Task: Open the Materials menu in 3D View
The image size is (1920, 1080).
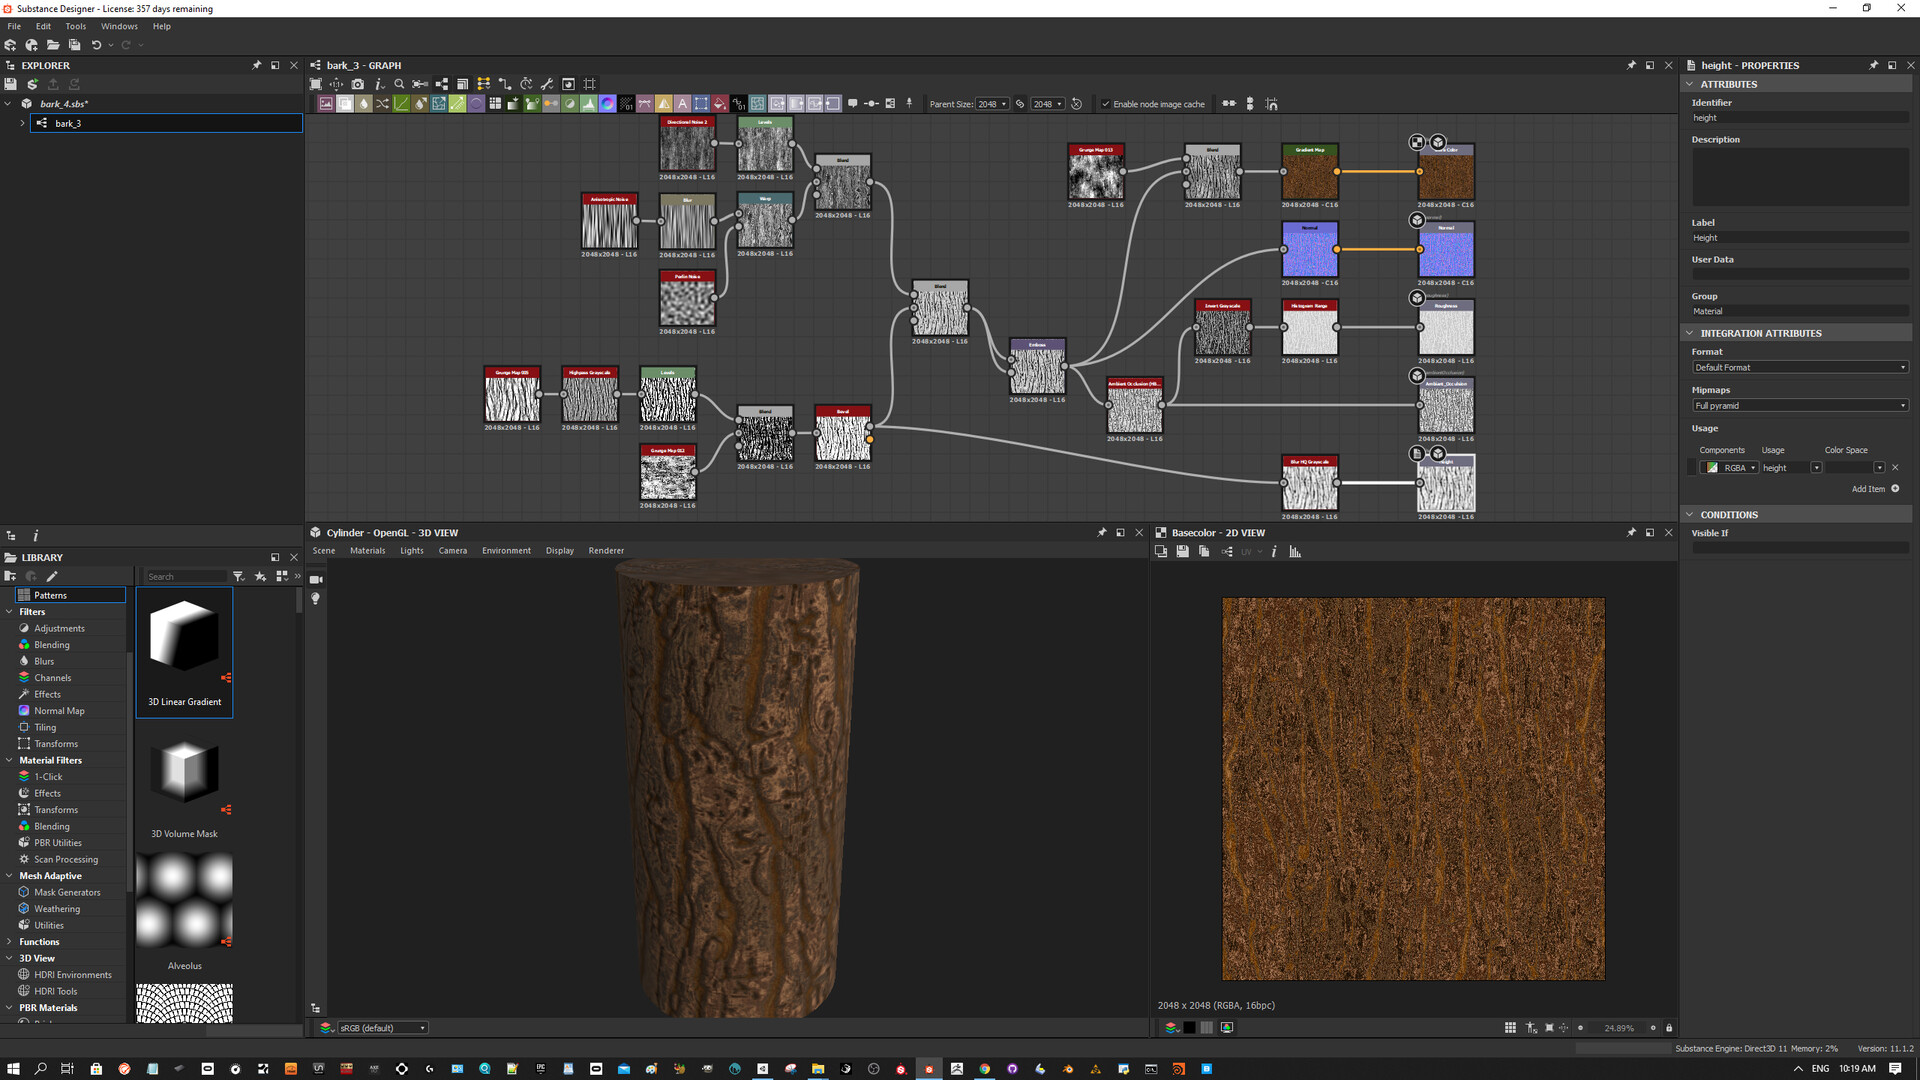Action: click(x=367, y=551)
